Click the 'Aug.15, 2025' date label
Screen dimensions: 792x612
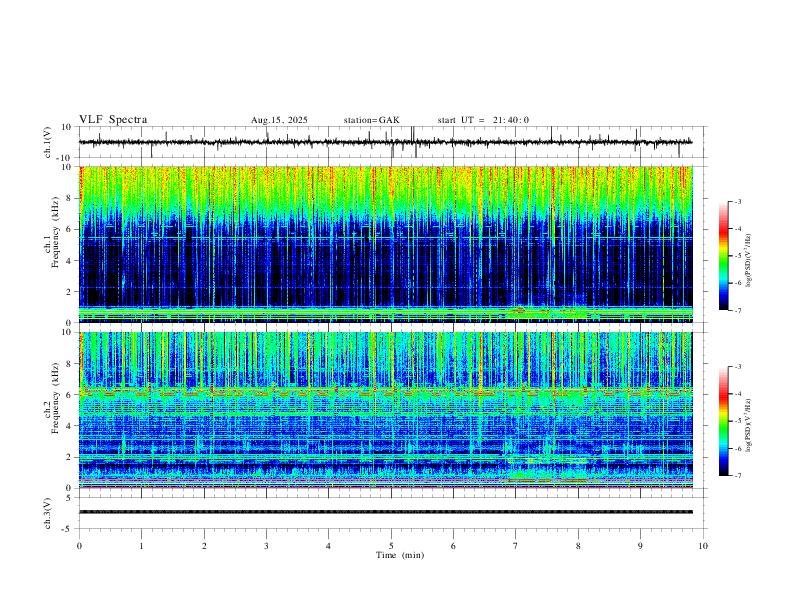[279, 120]
